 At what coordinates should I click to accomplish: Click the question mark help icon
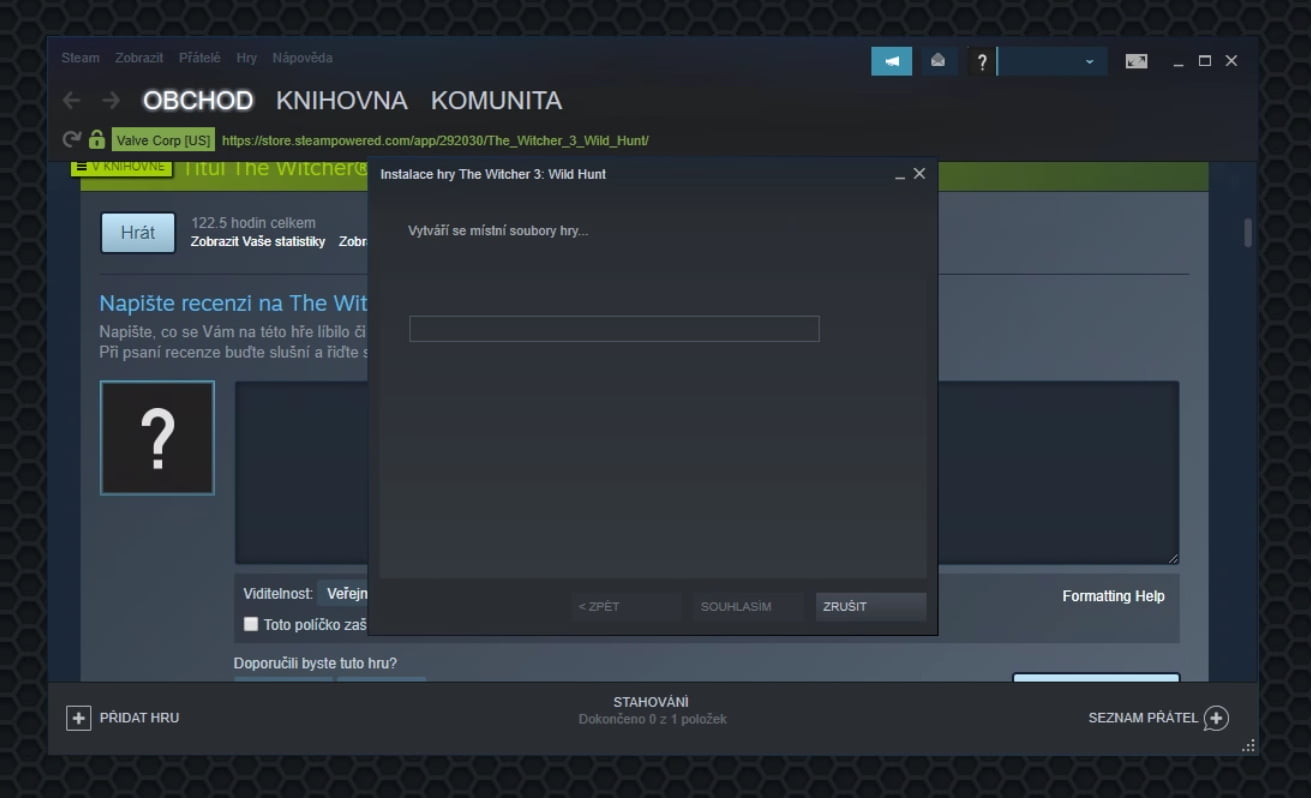[981, 60]
